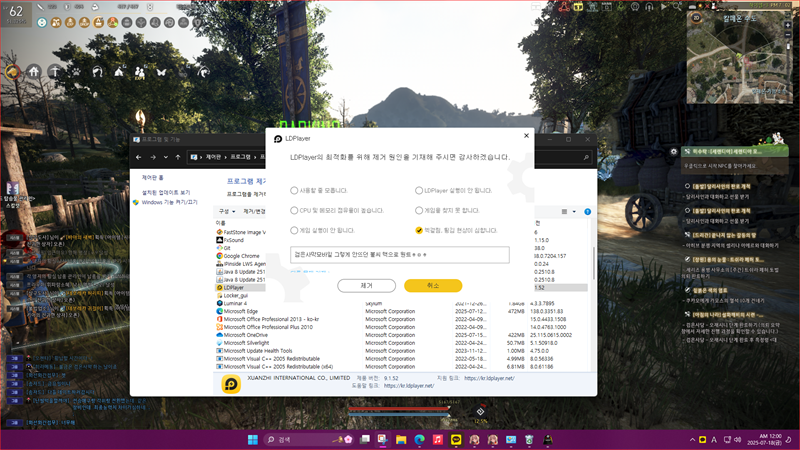Select the '게임 실행이 안 됩니다' radio option

click(294, 230)
